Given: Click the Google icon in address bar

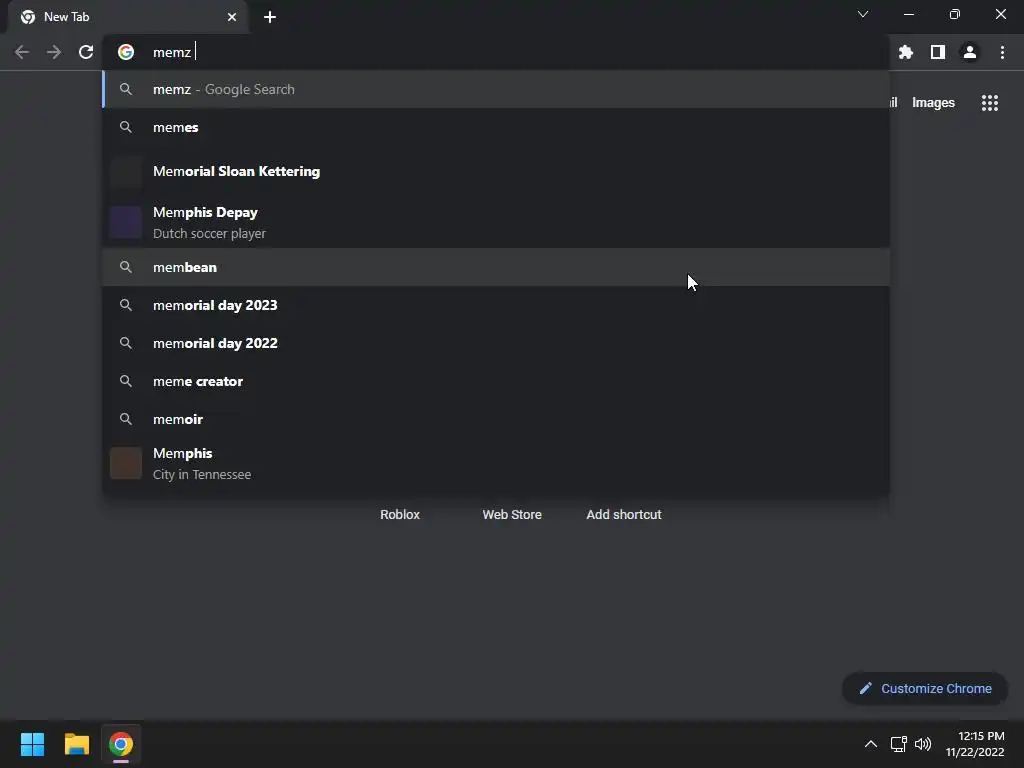Looking at the screenshot, I should pyautogui.click(x=126, y=52).
